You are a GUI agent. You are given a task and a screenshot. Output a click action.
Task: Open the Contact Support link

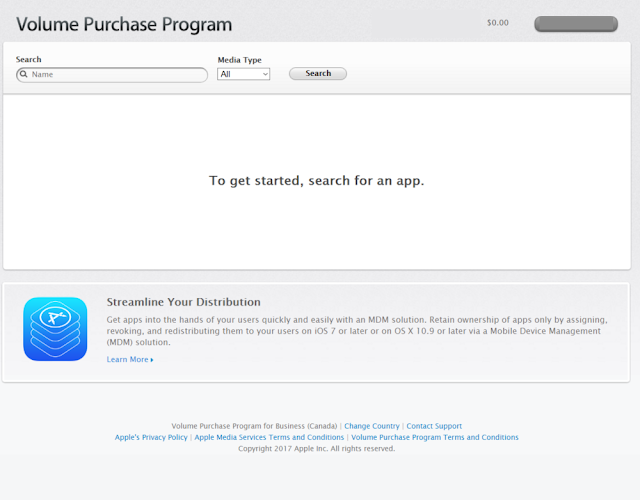434,426
